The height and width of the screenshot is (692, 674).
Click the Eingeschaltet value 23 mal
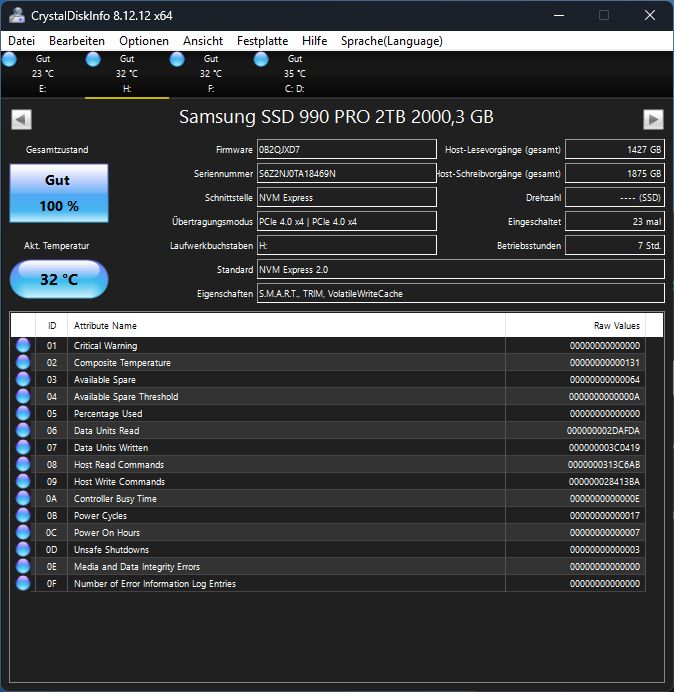(615, 221)
